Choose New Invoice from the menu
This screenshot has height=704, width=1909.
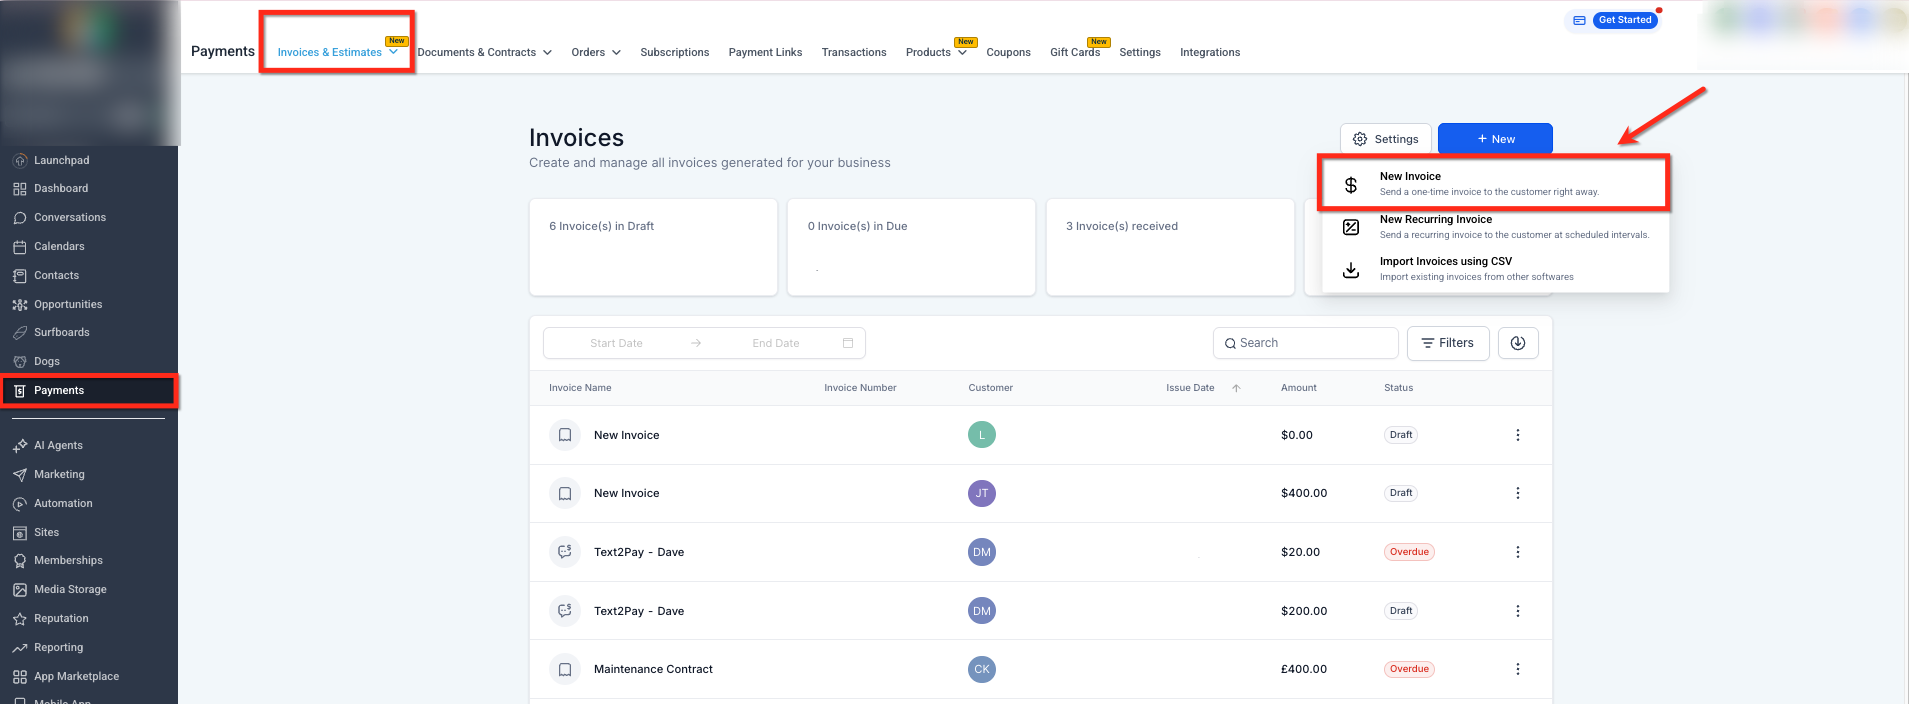[x=1493, y=183]
